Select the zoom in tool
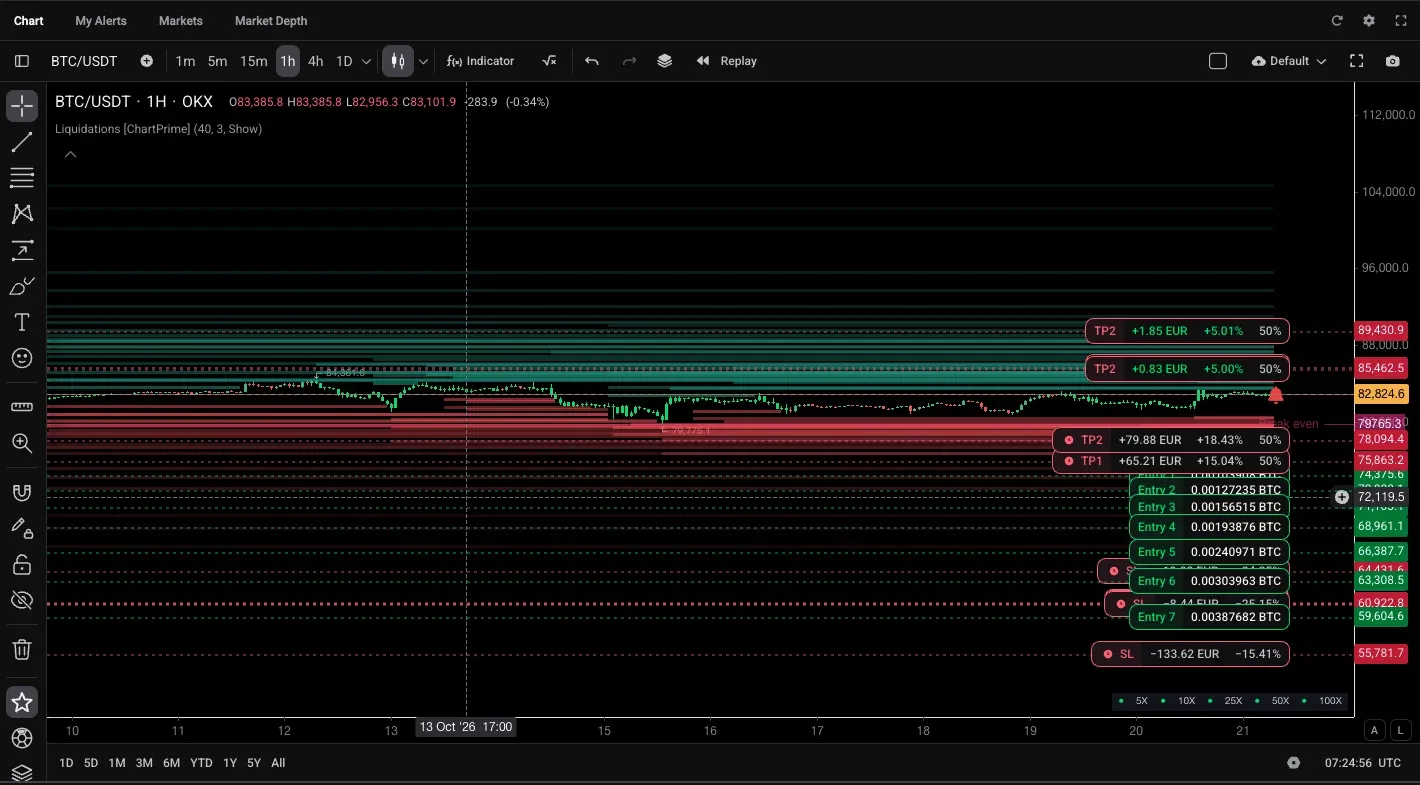The width and height of the screenshot is (1420, 785). click(22, 442)
